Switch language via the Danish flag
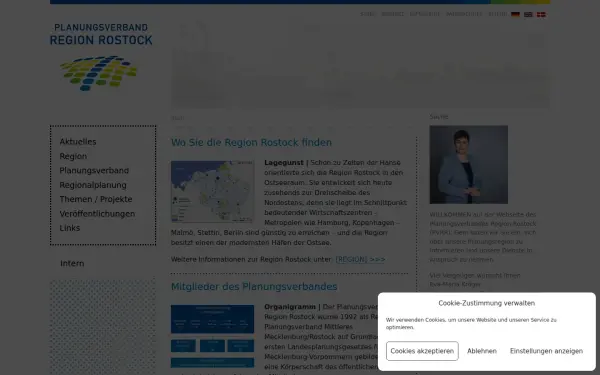The height and width of the screenshot is (375, 600). (x=541, y=14)
